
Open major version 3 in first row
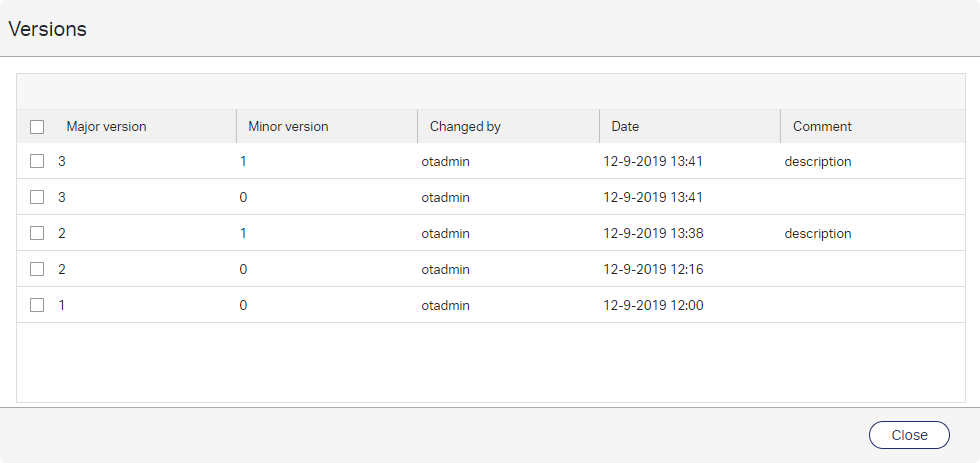click(x=62, y=161)
